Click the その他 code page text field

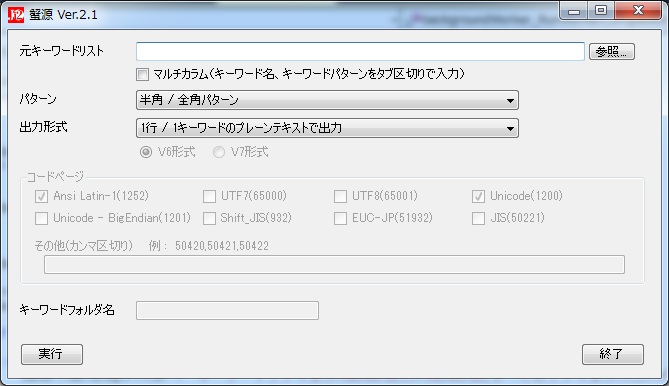click(334, 264)
